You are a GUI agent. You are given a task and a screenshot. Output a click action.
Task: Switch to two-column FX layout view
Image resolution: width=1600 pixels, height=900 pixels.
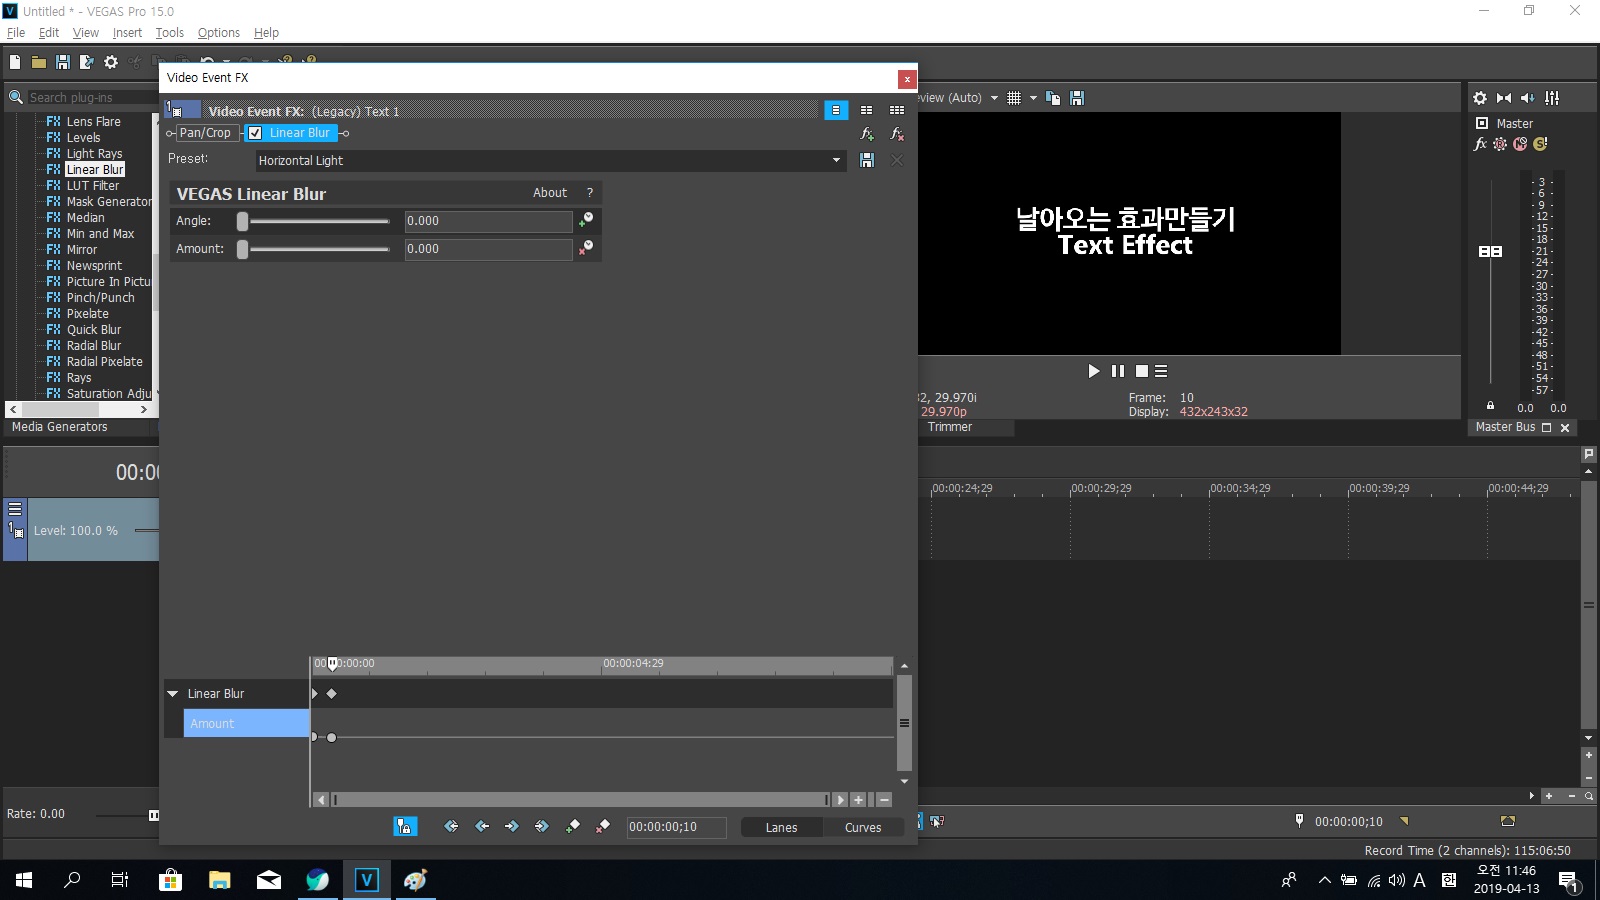point(866,110)
